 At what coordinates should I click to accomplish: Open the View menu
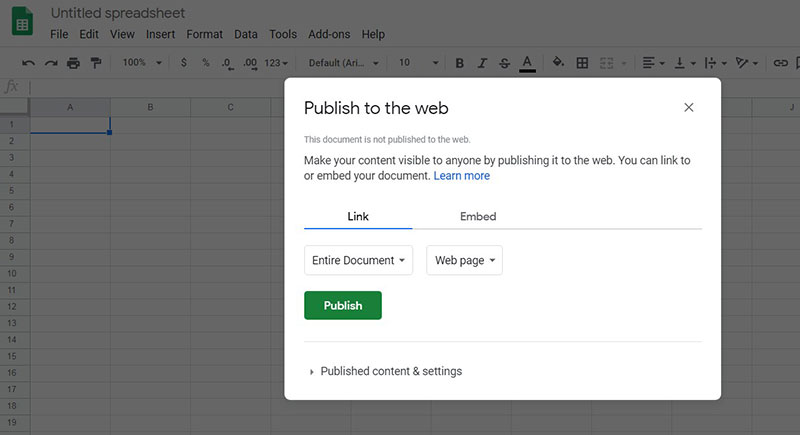[122, 34]
